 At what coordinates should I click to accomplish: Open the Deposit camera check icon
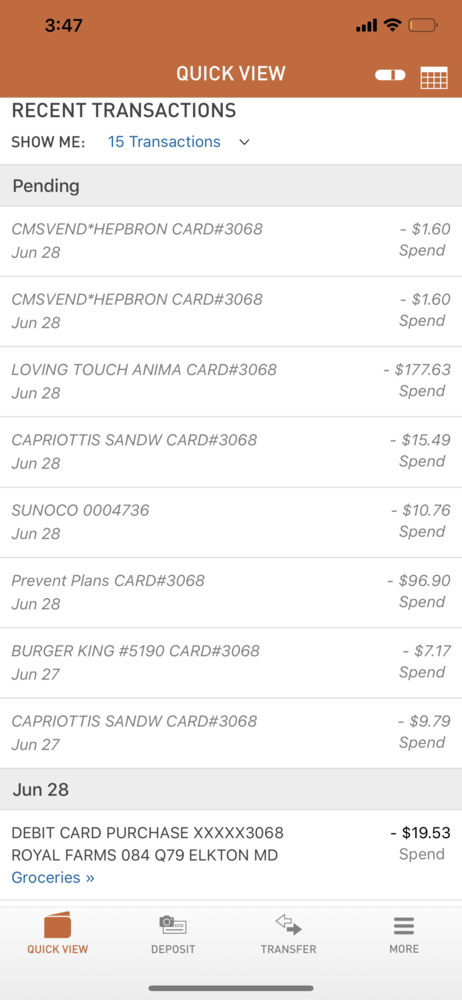coord(173,925)
